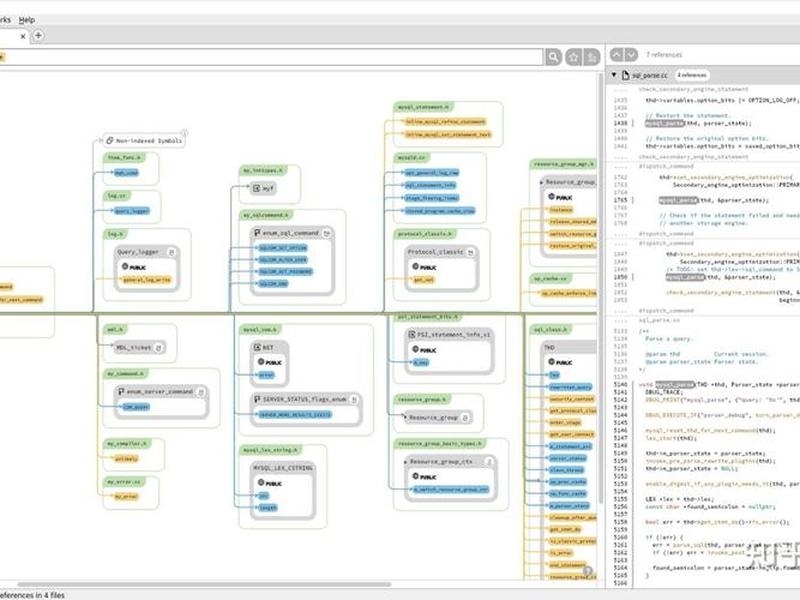Select the PSI_statement_info_v1 node
The width and height of the screenshot is (800, 600).
pyautogui.click(x=449, y=335)
